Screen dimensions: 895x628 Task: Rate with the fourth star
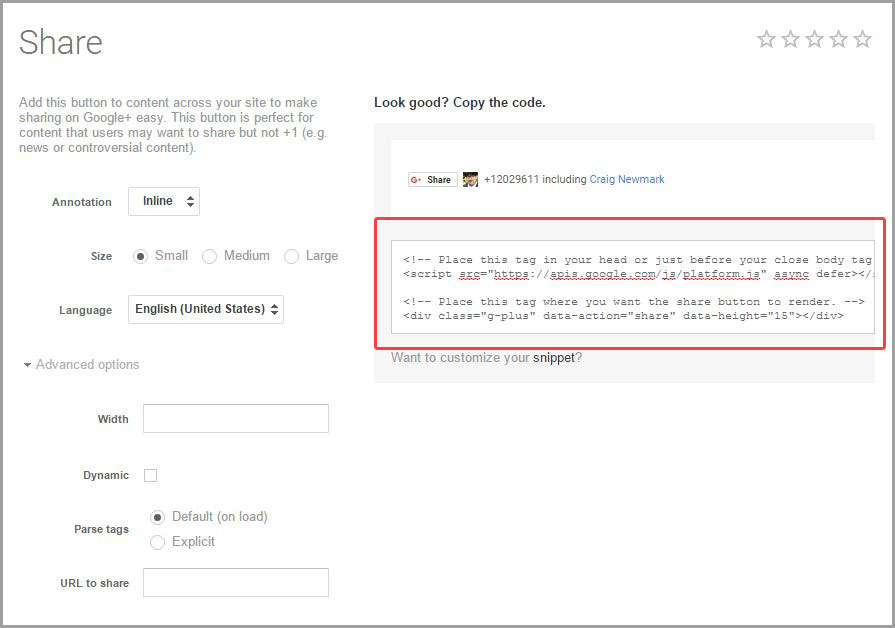[x=838, y=39]
